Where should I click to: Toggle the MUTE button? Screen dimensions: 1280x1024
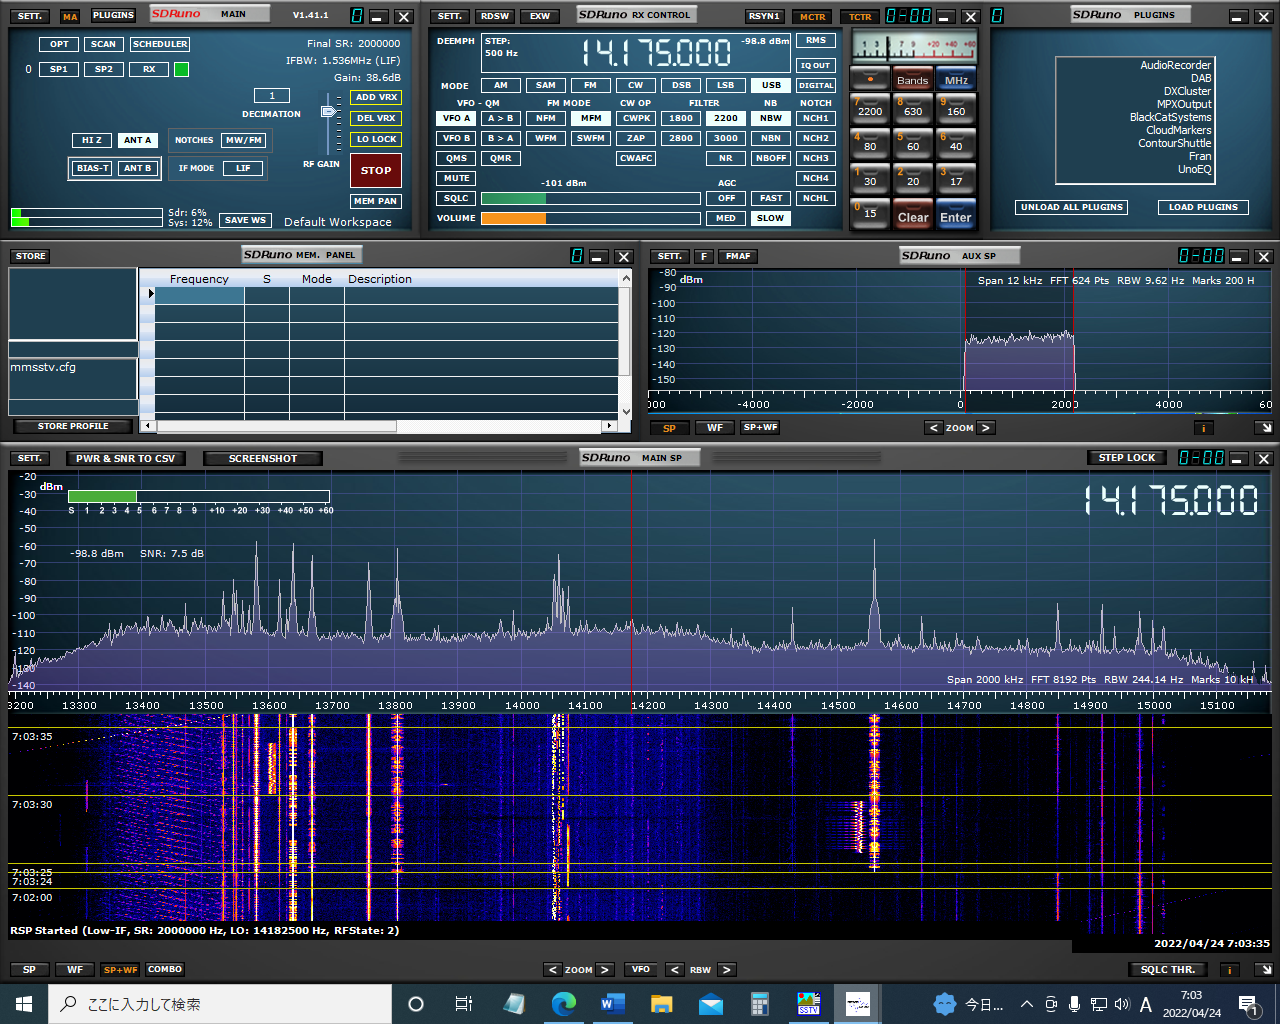[x=456, y=178]
